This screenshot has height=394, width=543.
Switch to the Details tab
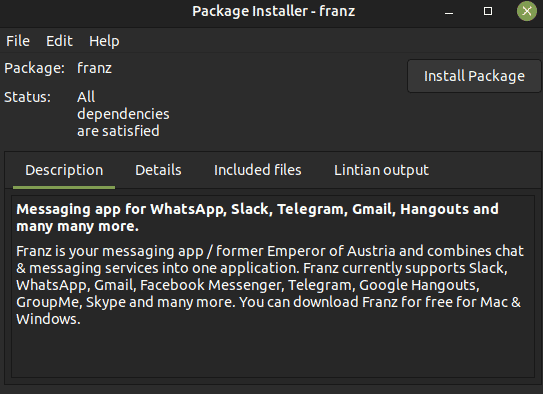158,170
